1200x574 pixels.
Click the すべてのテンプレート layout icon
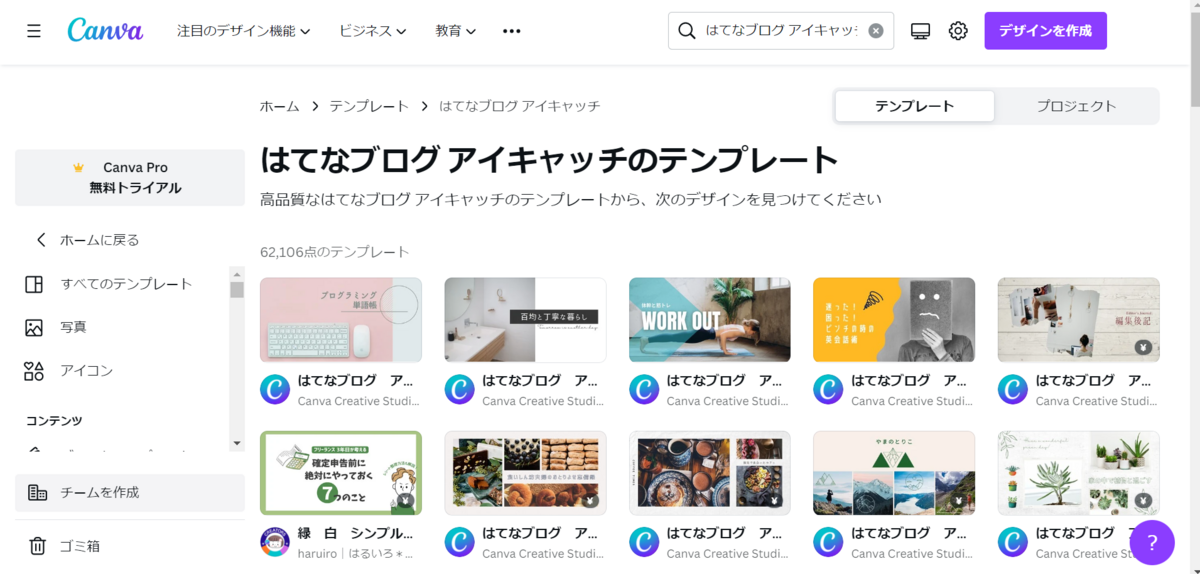click(x=34, y=284)
